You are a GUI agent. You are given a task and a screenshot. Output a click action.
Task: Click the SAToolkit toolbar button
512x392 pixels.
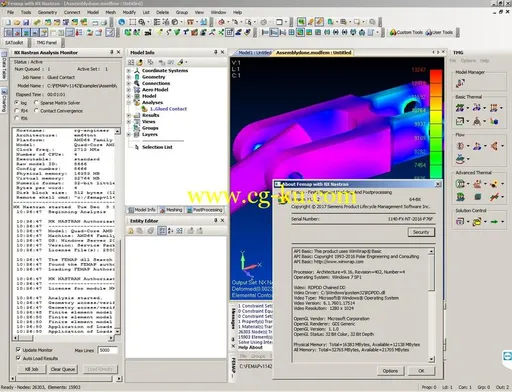(x=14, y=43)
